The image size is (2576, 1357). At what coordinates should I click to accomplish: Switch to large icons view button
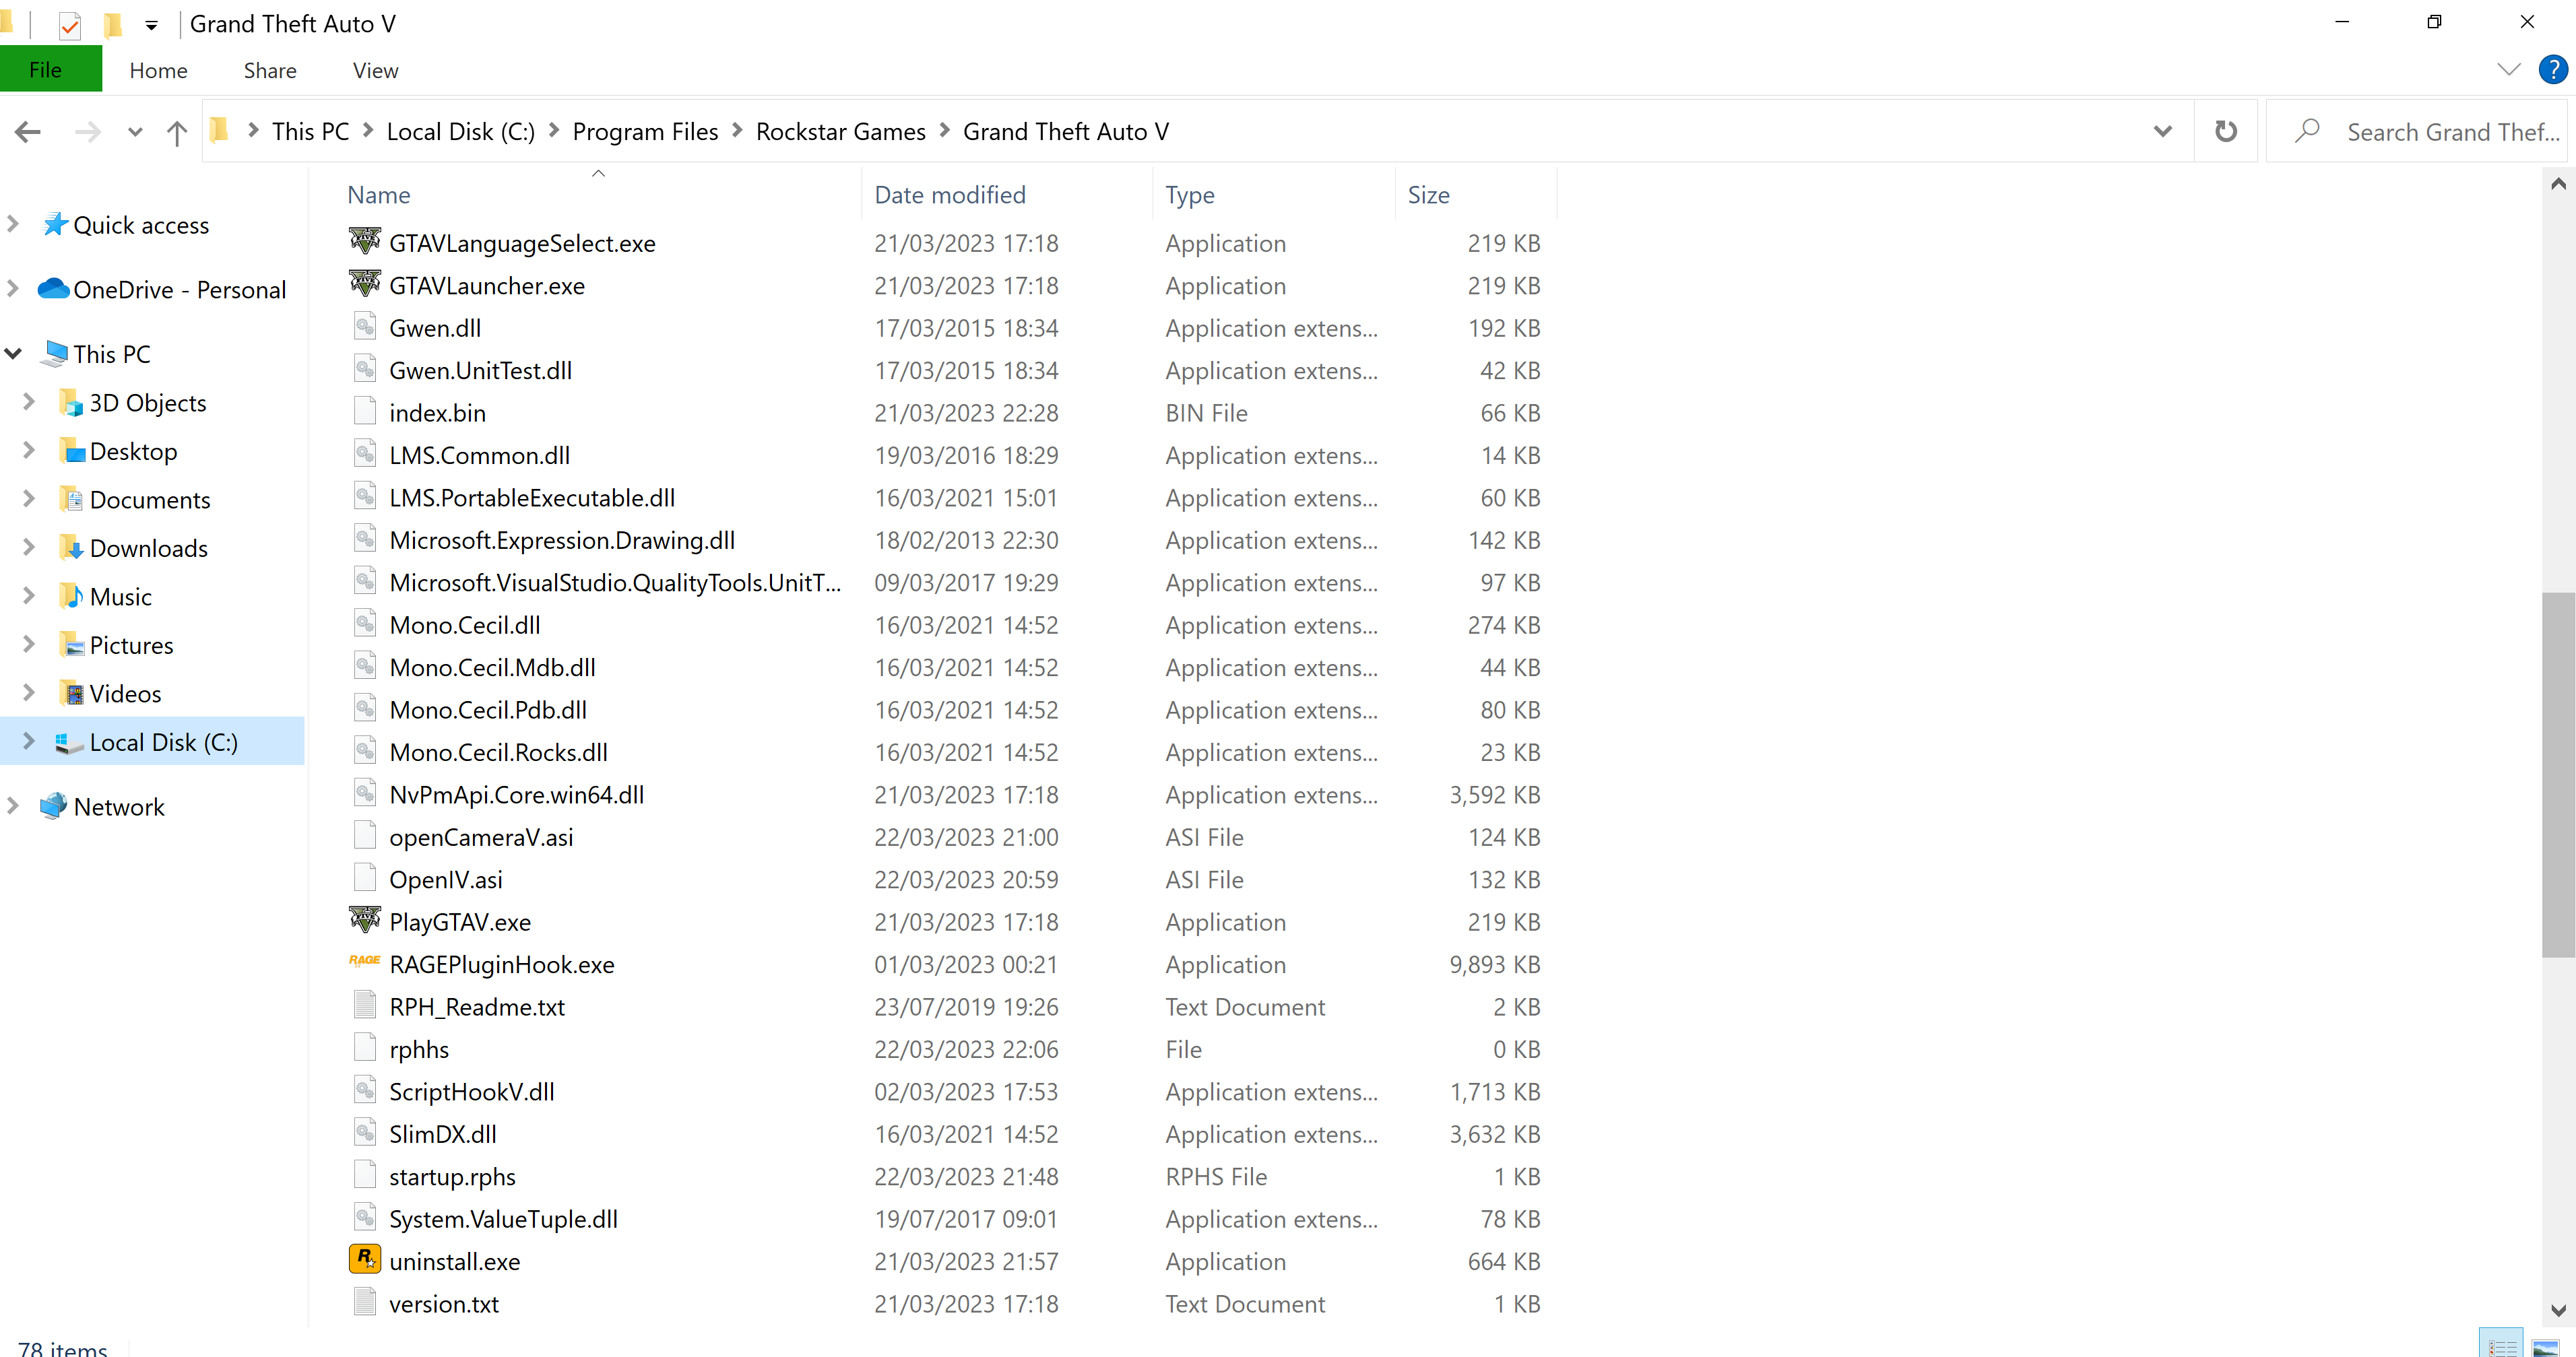pos(2545,1346)
